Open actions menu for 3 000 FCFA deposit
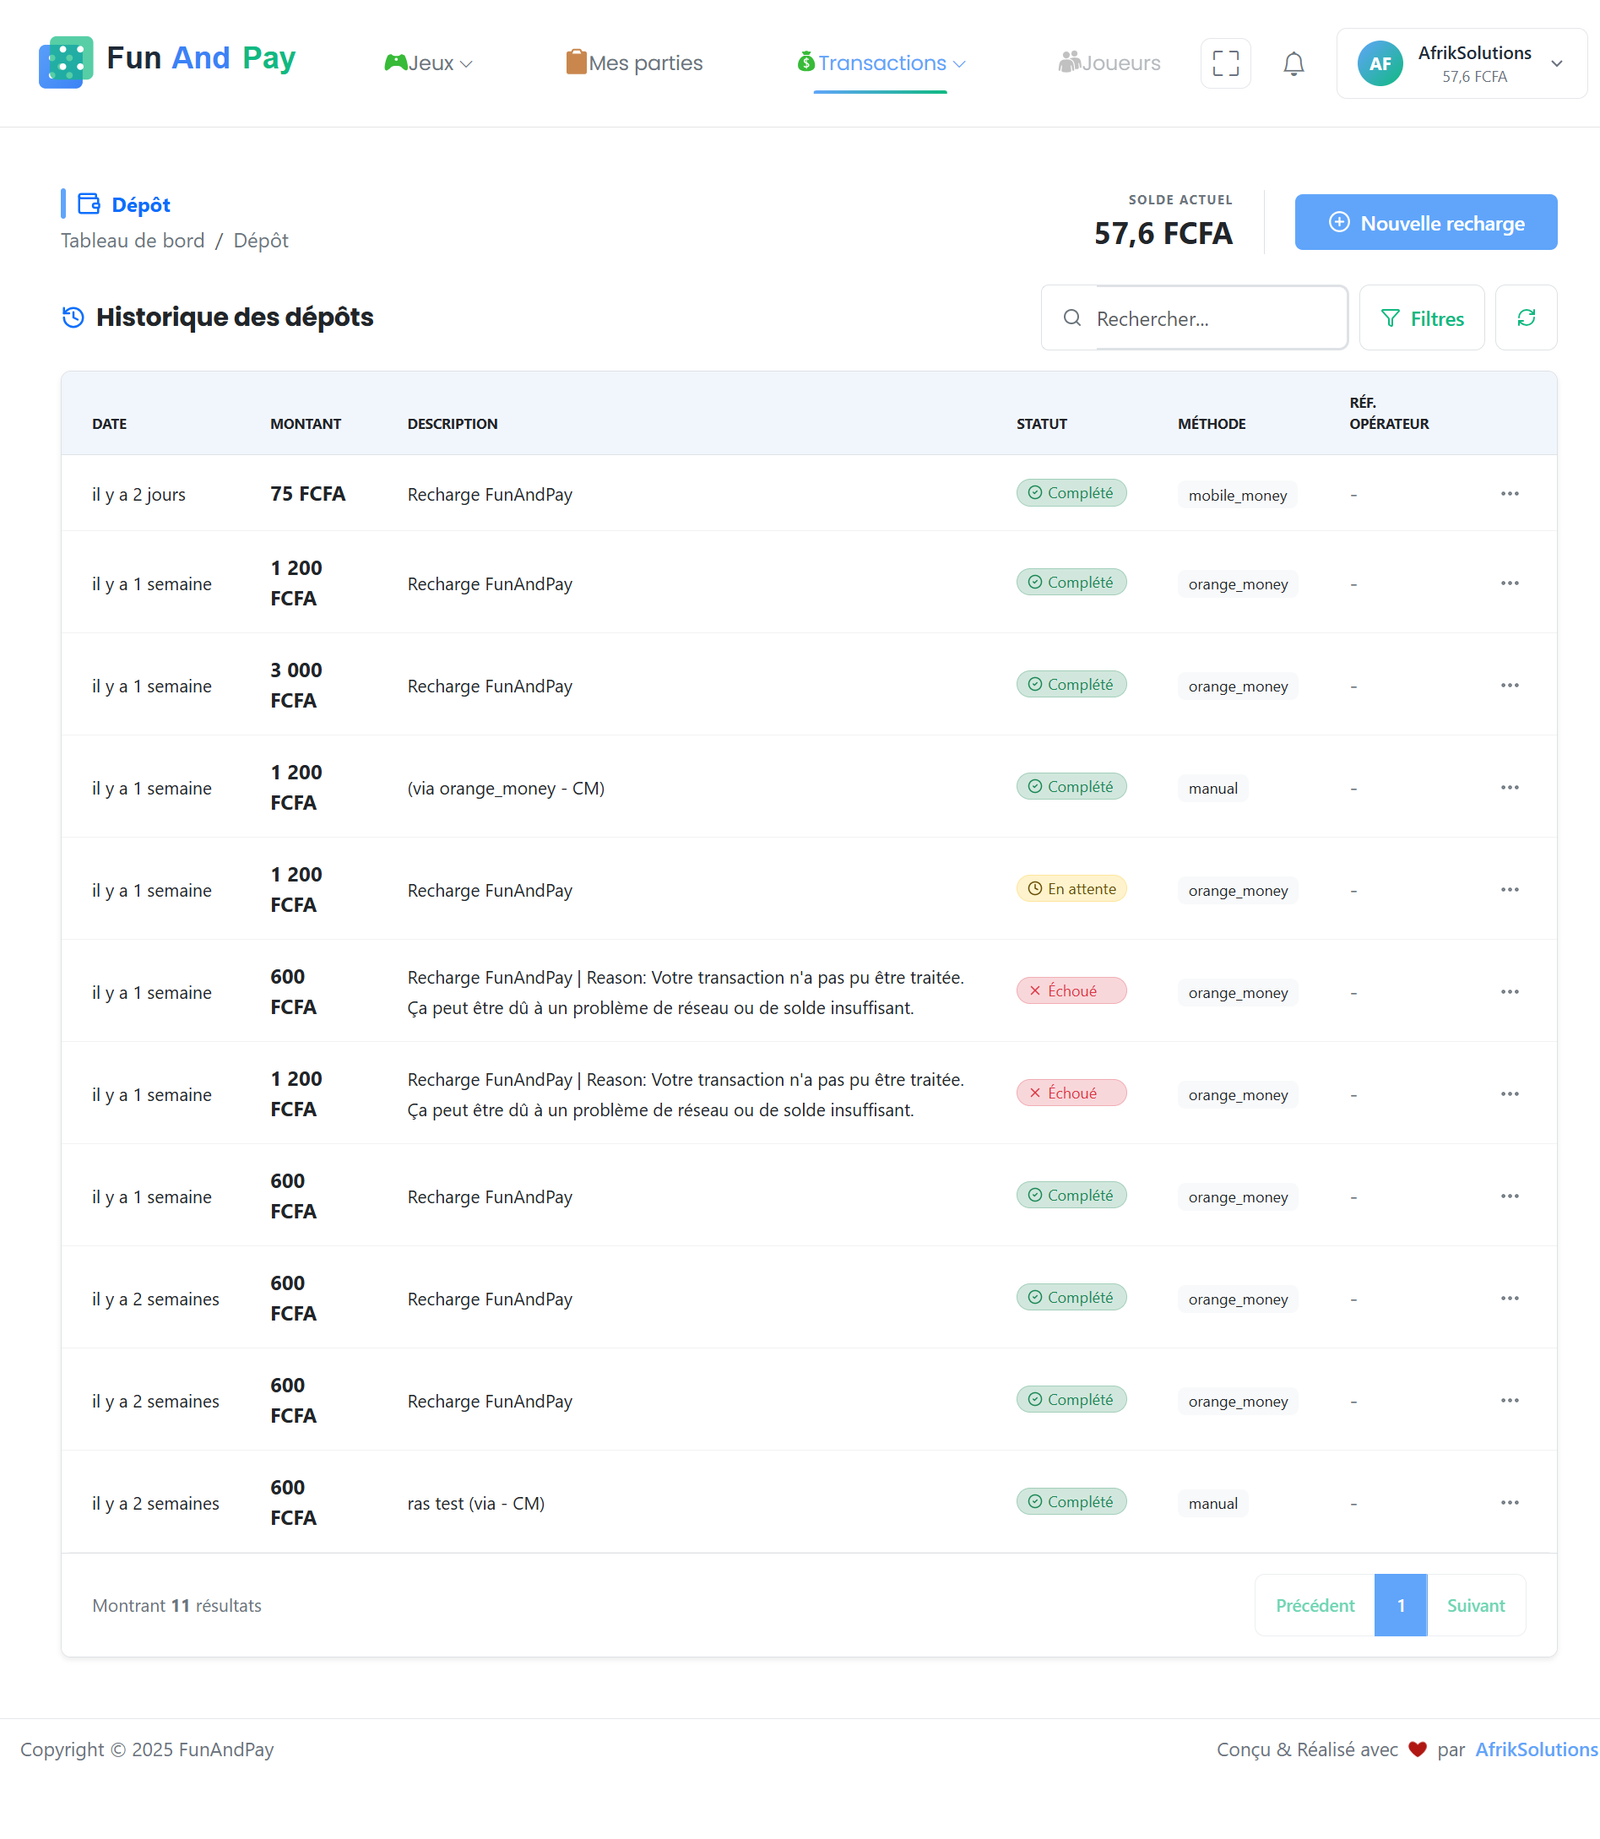1600x1839 pixels. coord(1509,686)
